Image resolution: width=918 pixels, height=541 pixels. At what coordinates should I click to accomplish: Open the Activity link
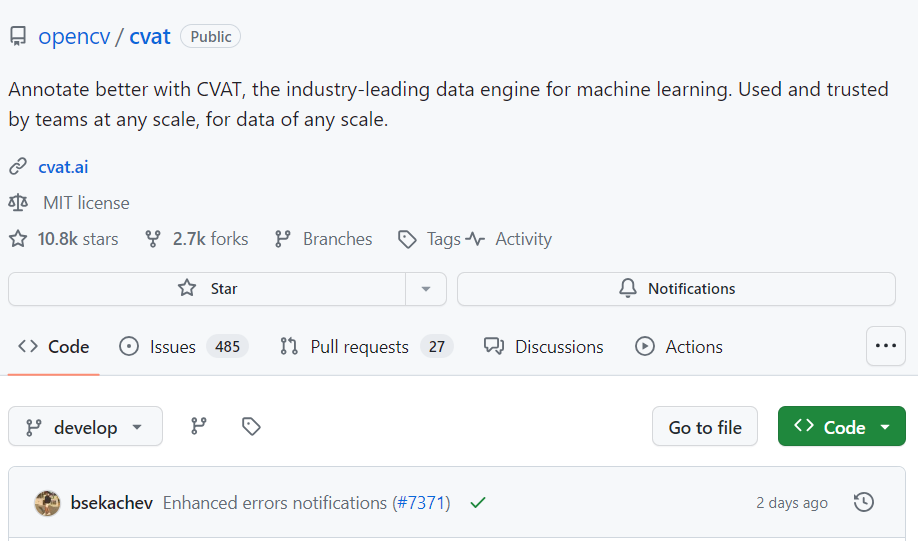coord(523,239)
